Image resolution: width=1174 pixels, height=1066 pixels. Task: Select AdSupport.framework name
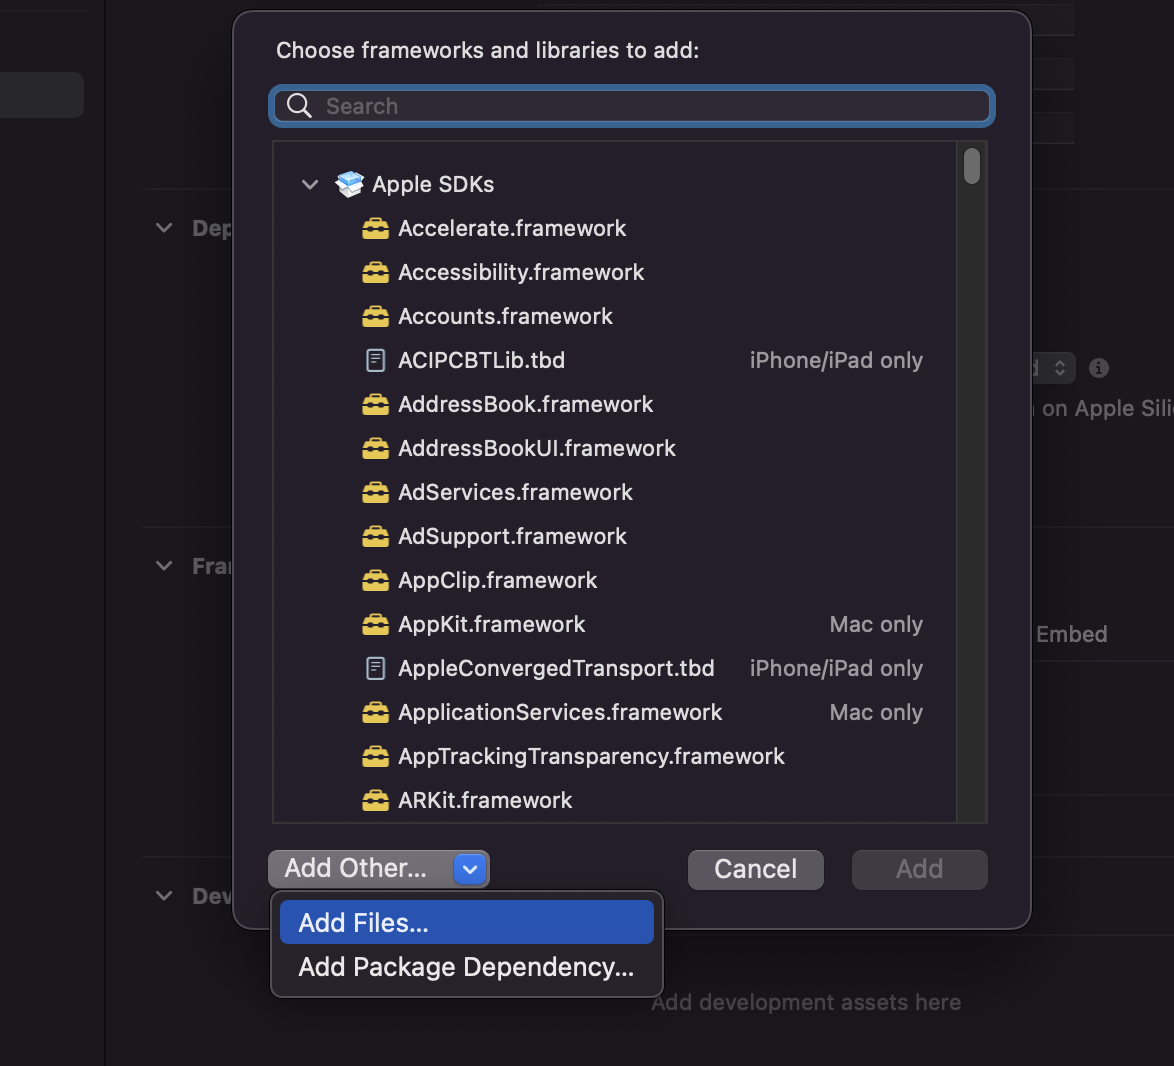[x=512, y=537]
